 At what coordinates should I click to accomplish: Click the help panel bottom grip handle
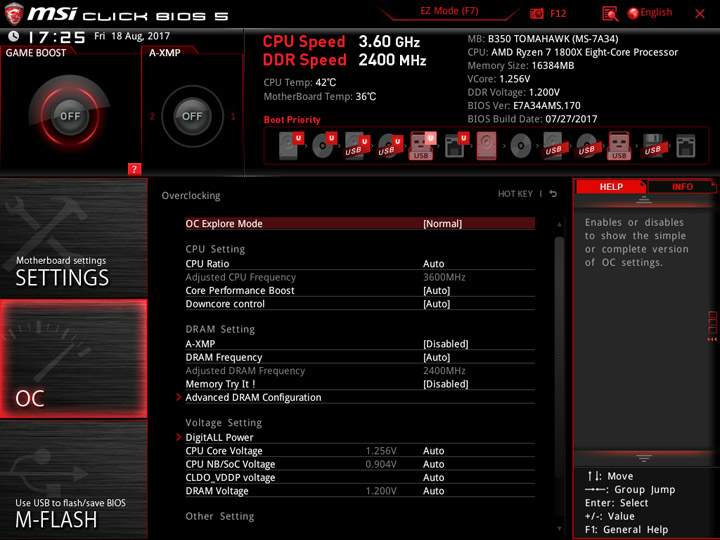coord(644,458)
